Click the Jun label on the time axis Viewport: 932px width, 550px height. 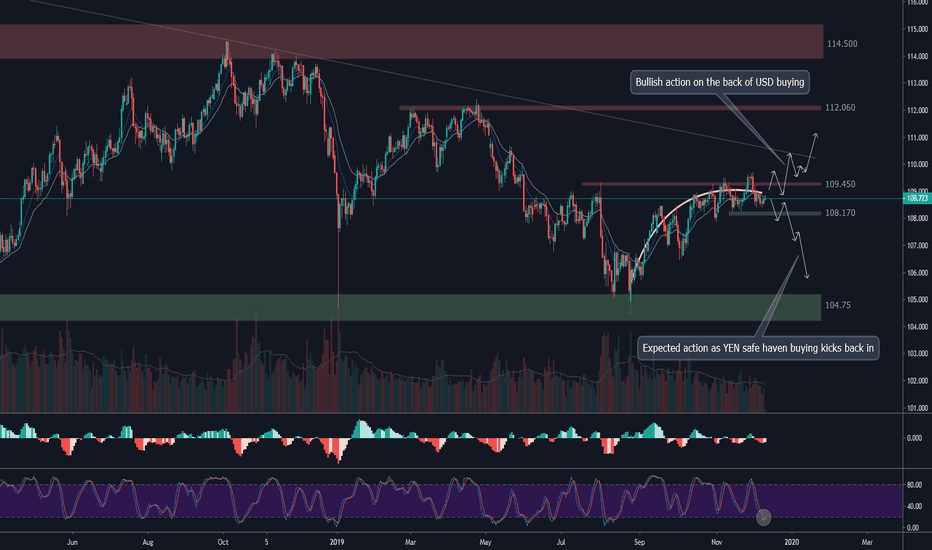pos(73,542)
